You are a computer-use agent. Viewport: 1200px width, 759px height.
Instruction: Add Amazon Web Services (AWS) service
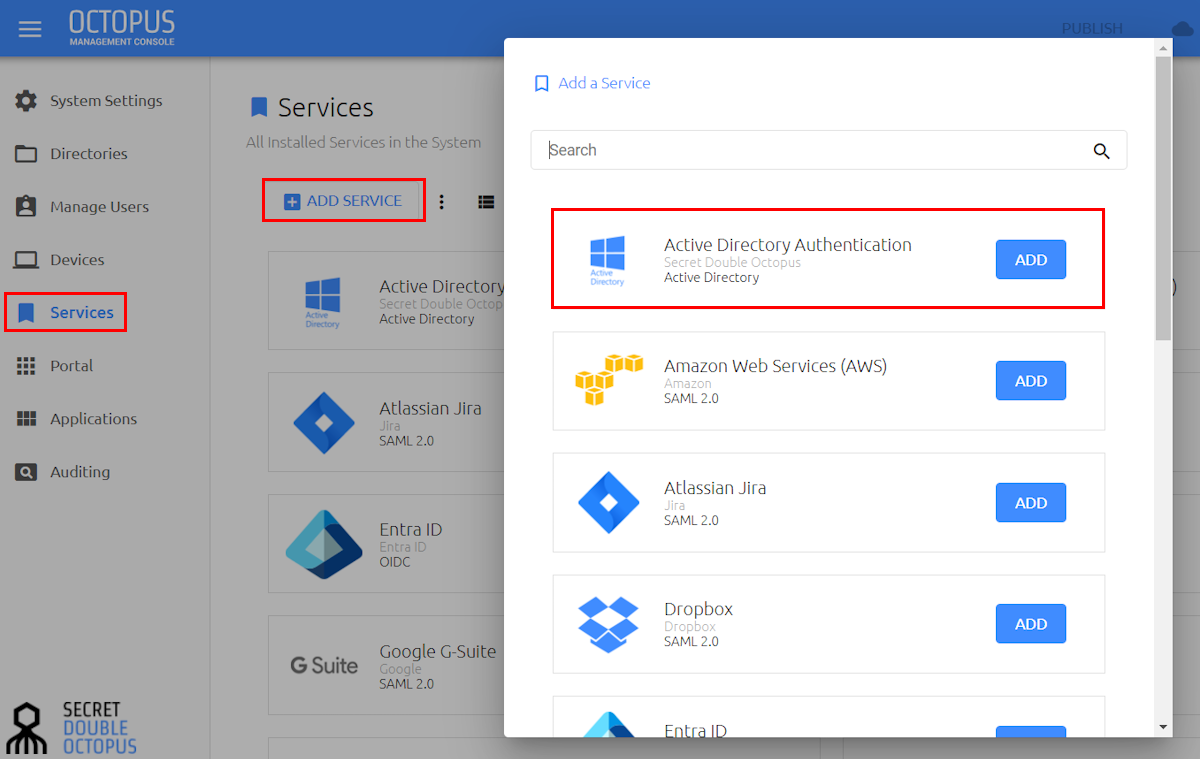point(1030,381)
